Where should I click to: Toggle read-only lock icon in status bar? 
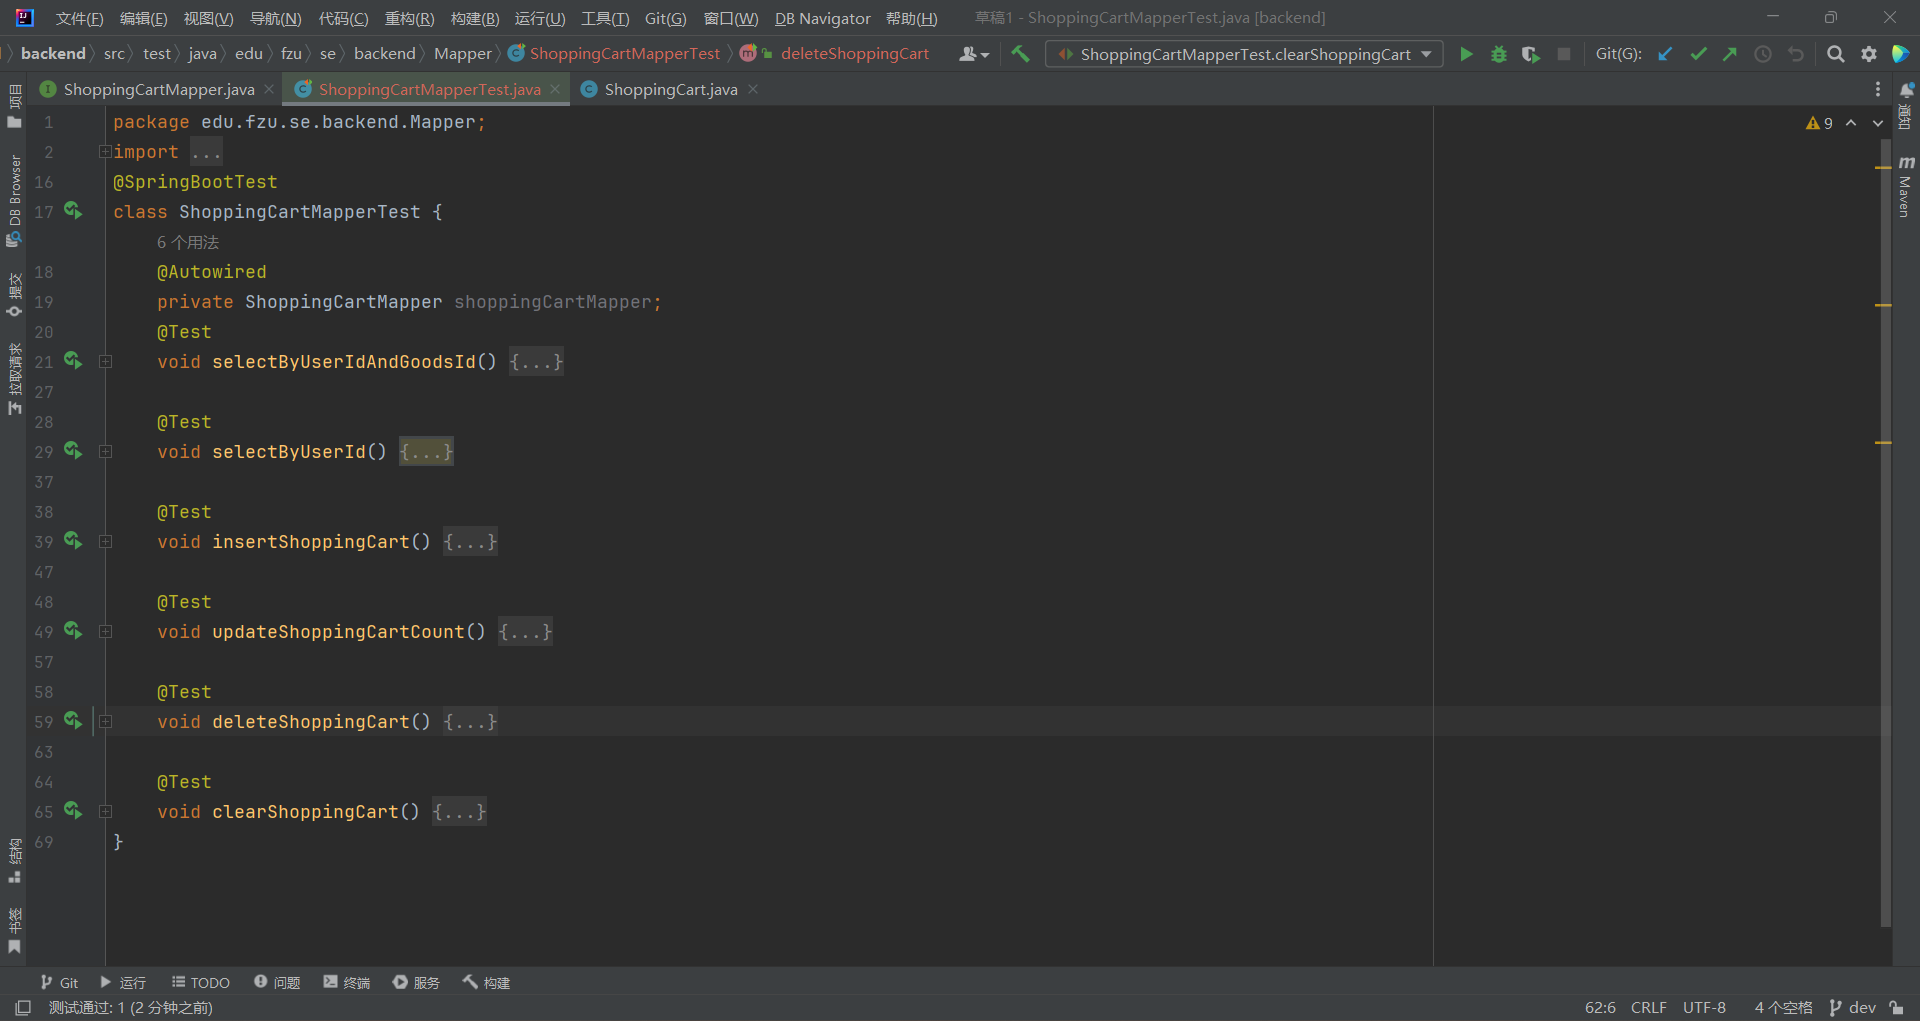[x=1896, y=1007]
